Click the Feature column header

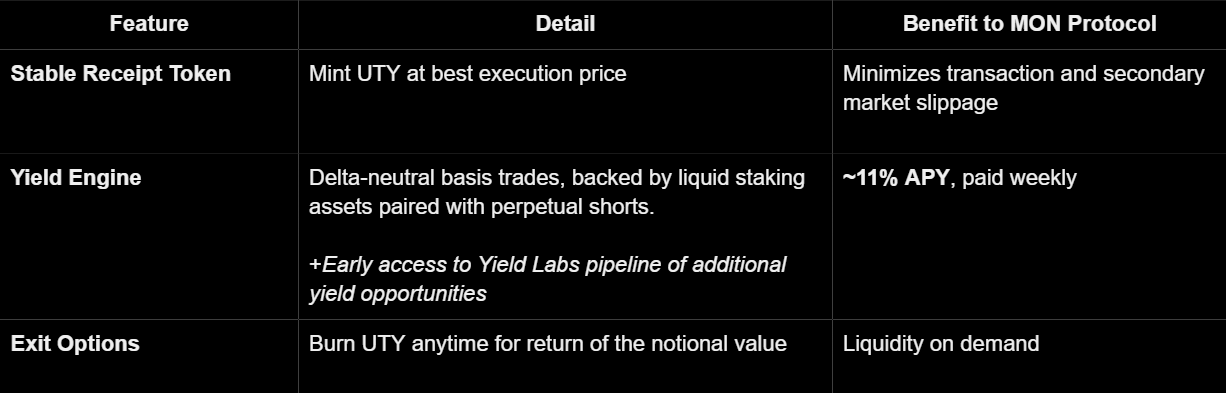149,24
